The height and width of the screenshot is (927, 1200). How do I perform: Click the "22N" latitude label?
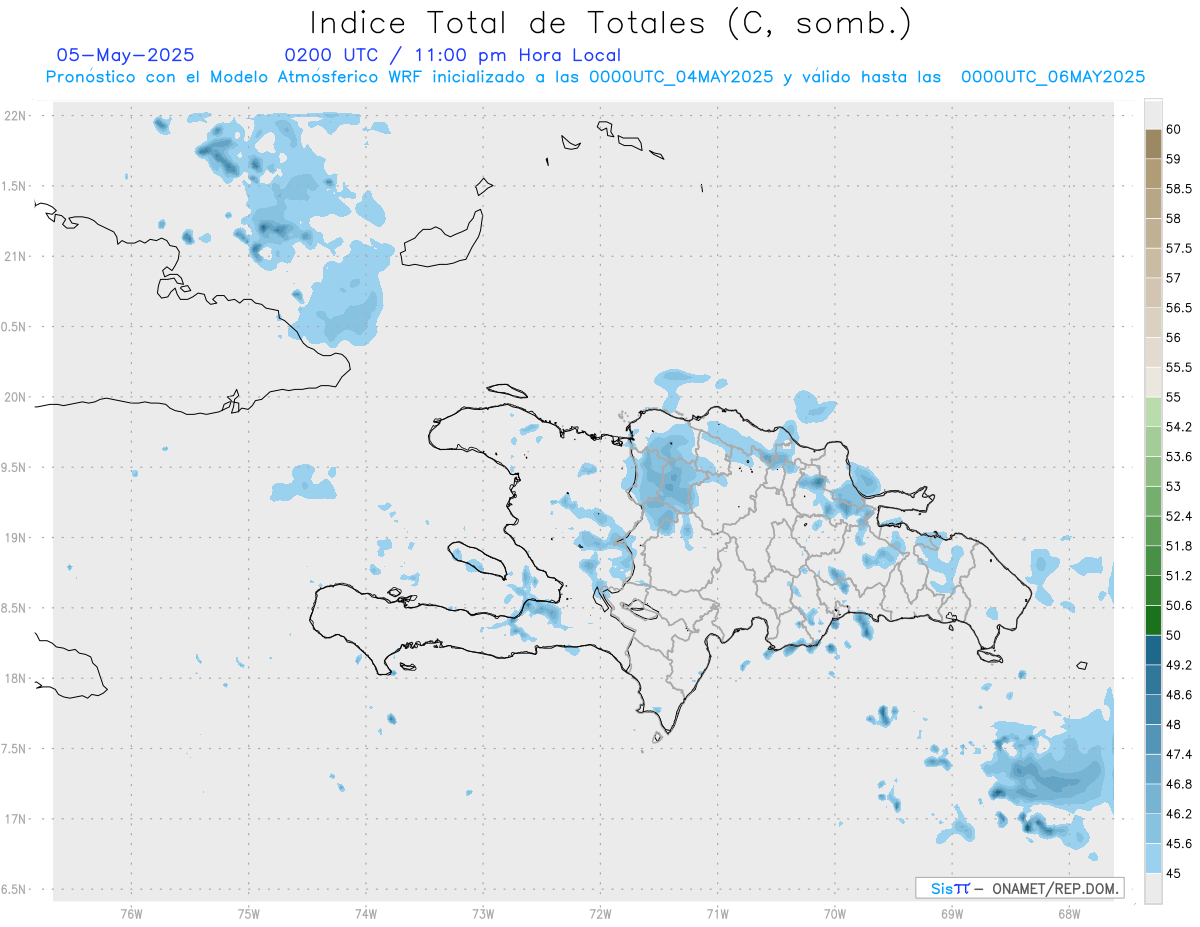click(15, 116)
